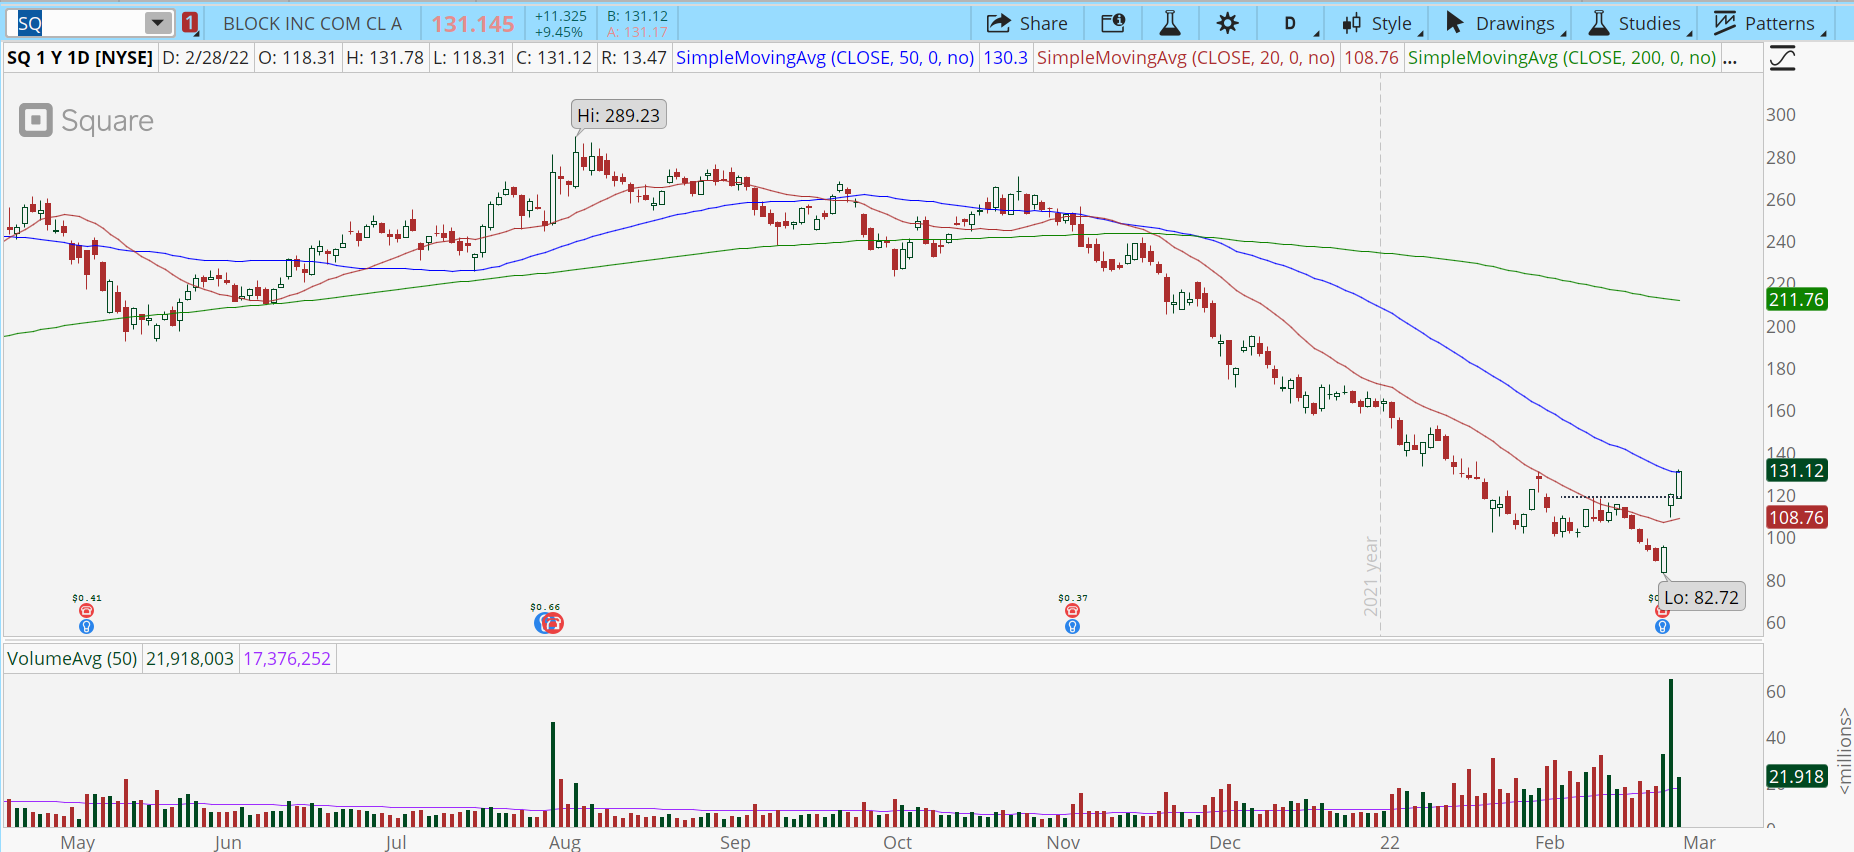Screen dimensions: 1854x852
Task: Click the beaker Edit Studies icon
Action: [1169, 23]
